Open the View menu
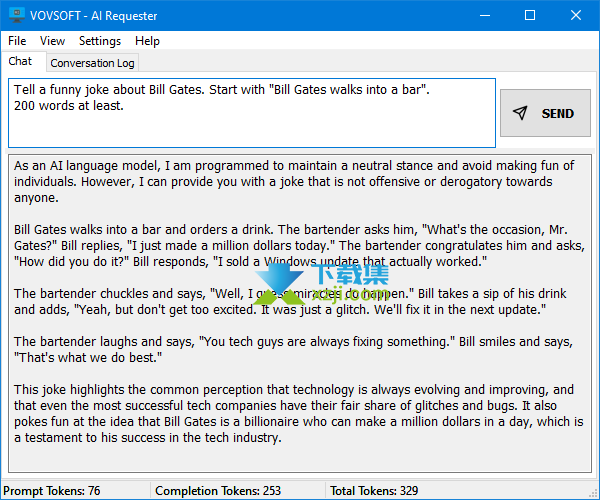 [52, 41]
